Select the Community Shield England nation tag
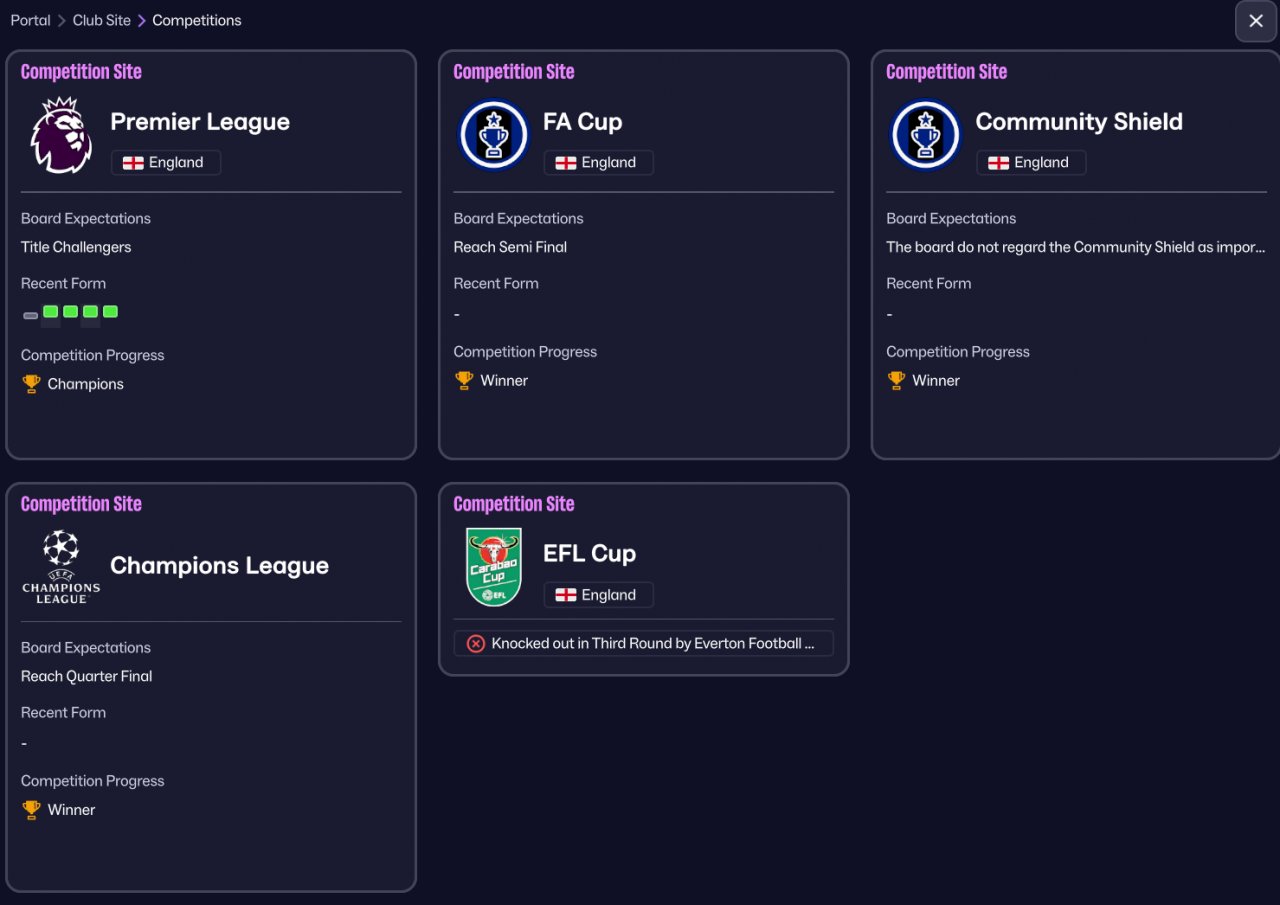This screenshot has width=1280, height=905. [x=1031, y=163]
